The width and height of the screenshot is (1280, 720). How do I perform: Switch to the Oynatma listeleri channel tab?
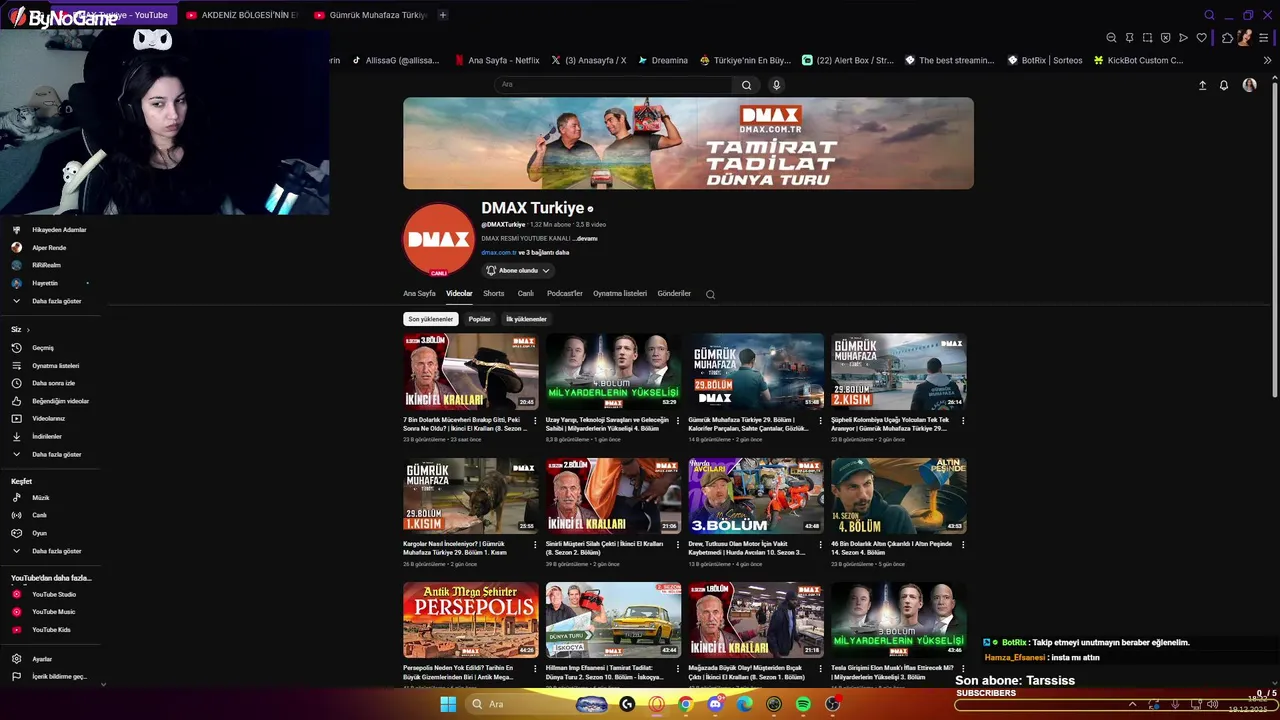(620, 294)
